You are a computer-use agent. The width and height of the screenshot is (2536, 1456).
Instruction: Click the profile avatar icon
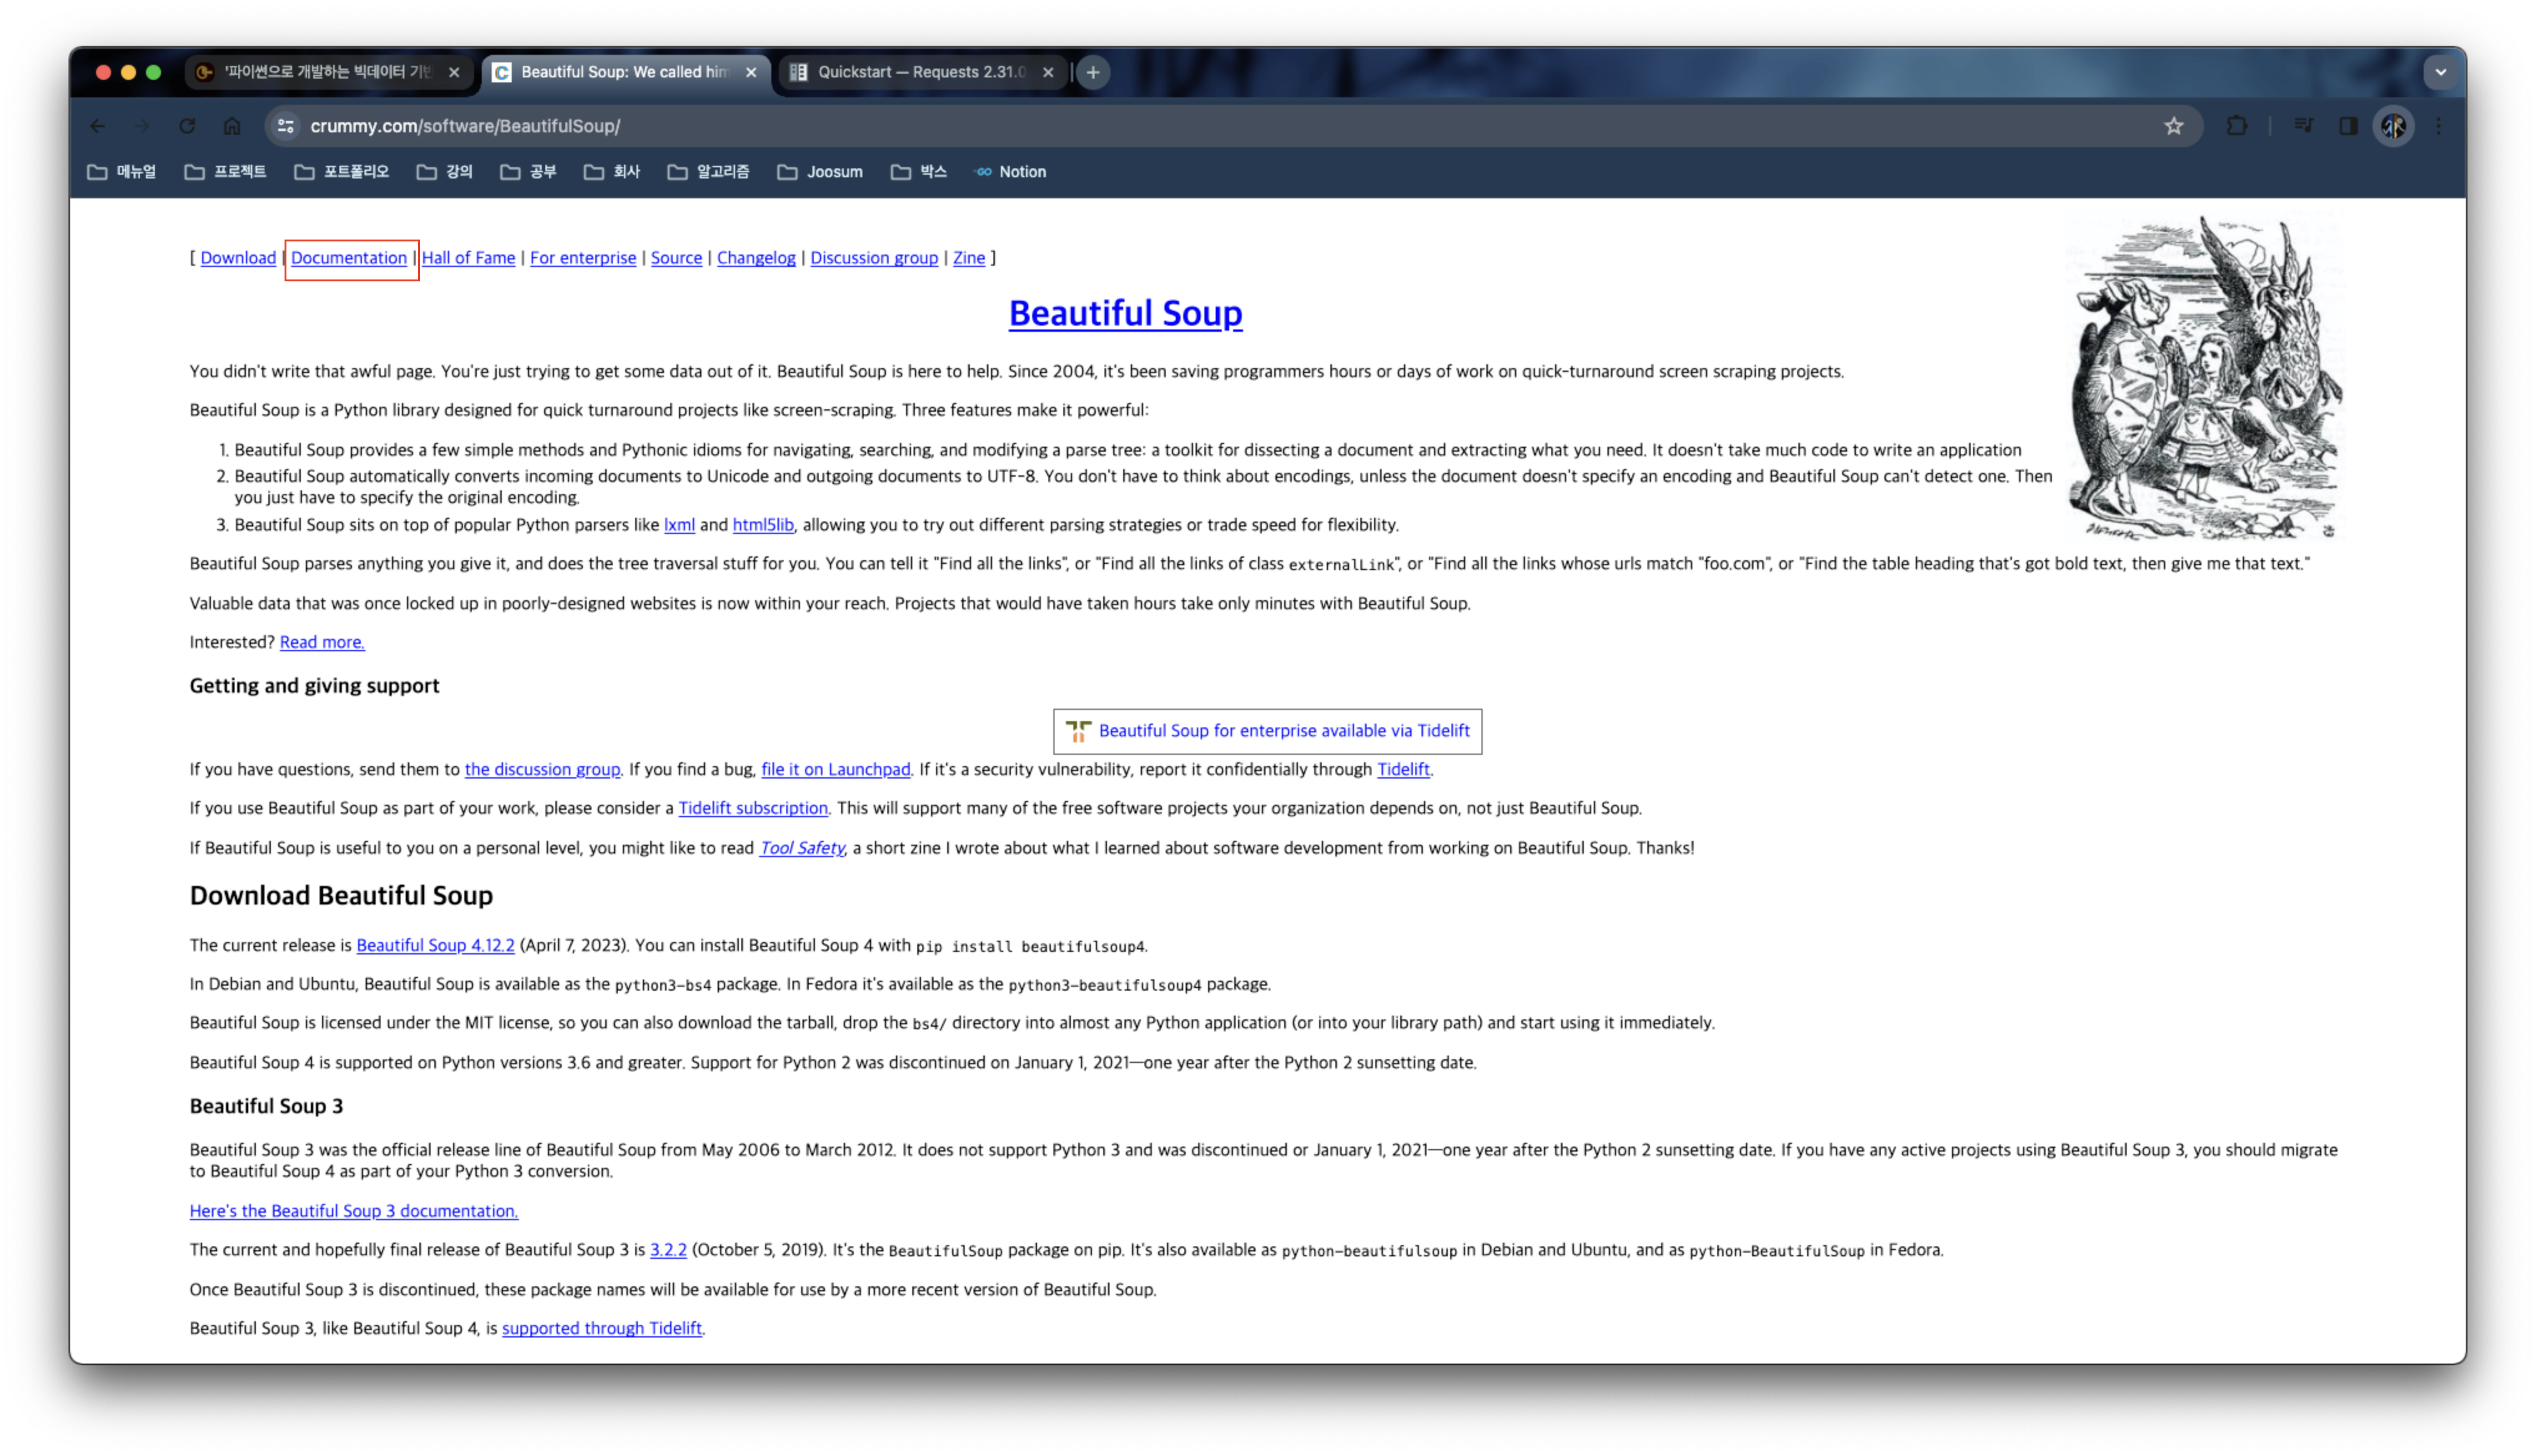pos(2393,126)
